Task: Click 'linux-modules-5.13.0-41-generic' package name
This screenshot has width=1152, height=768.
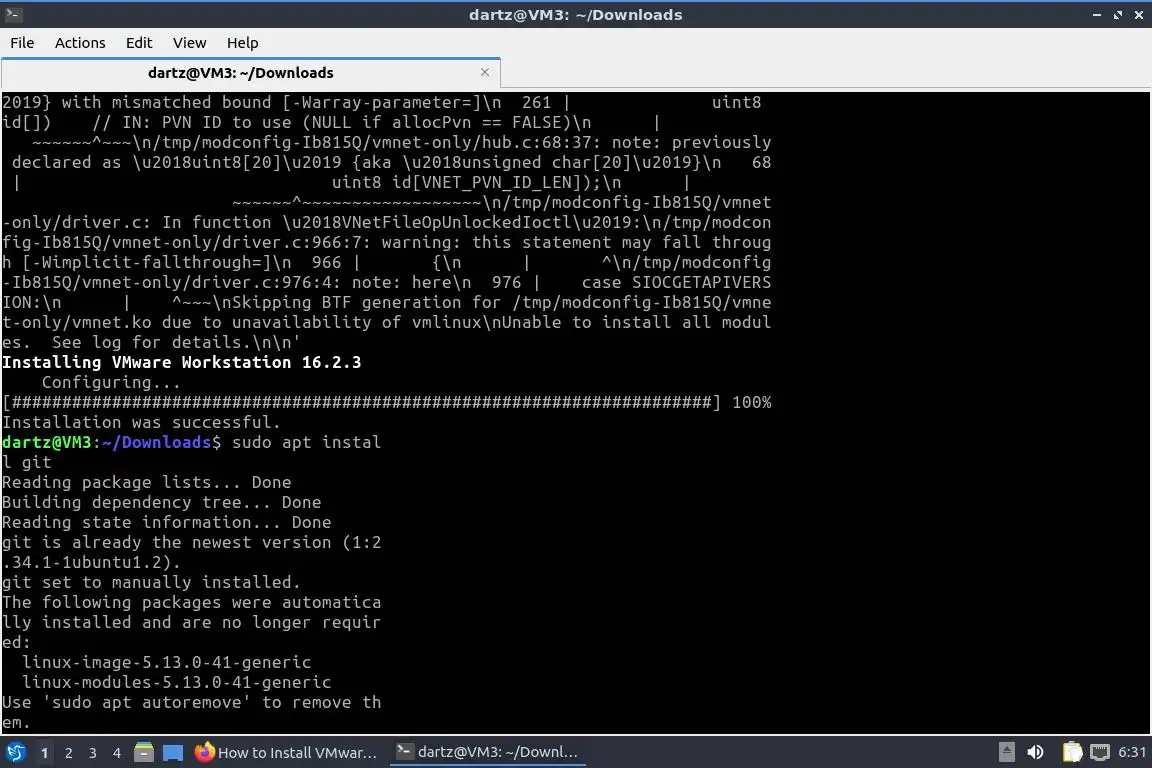Action: tap(176, 682)
